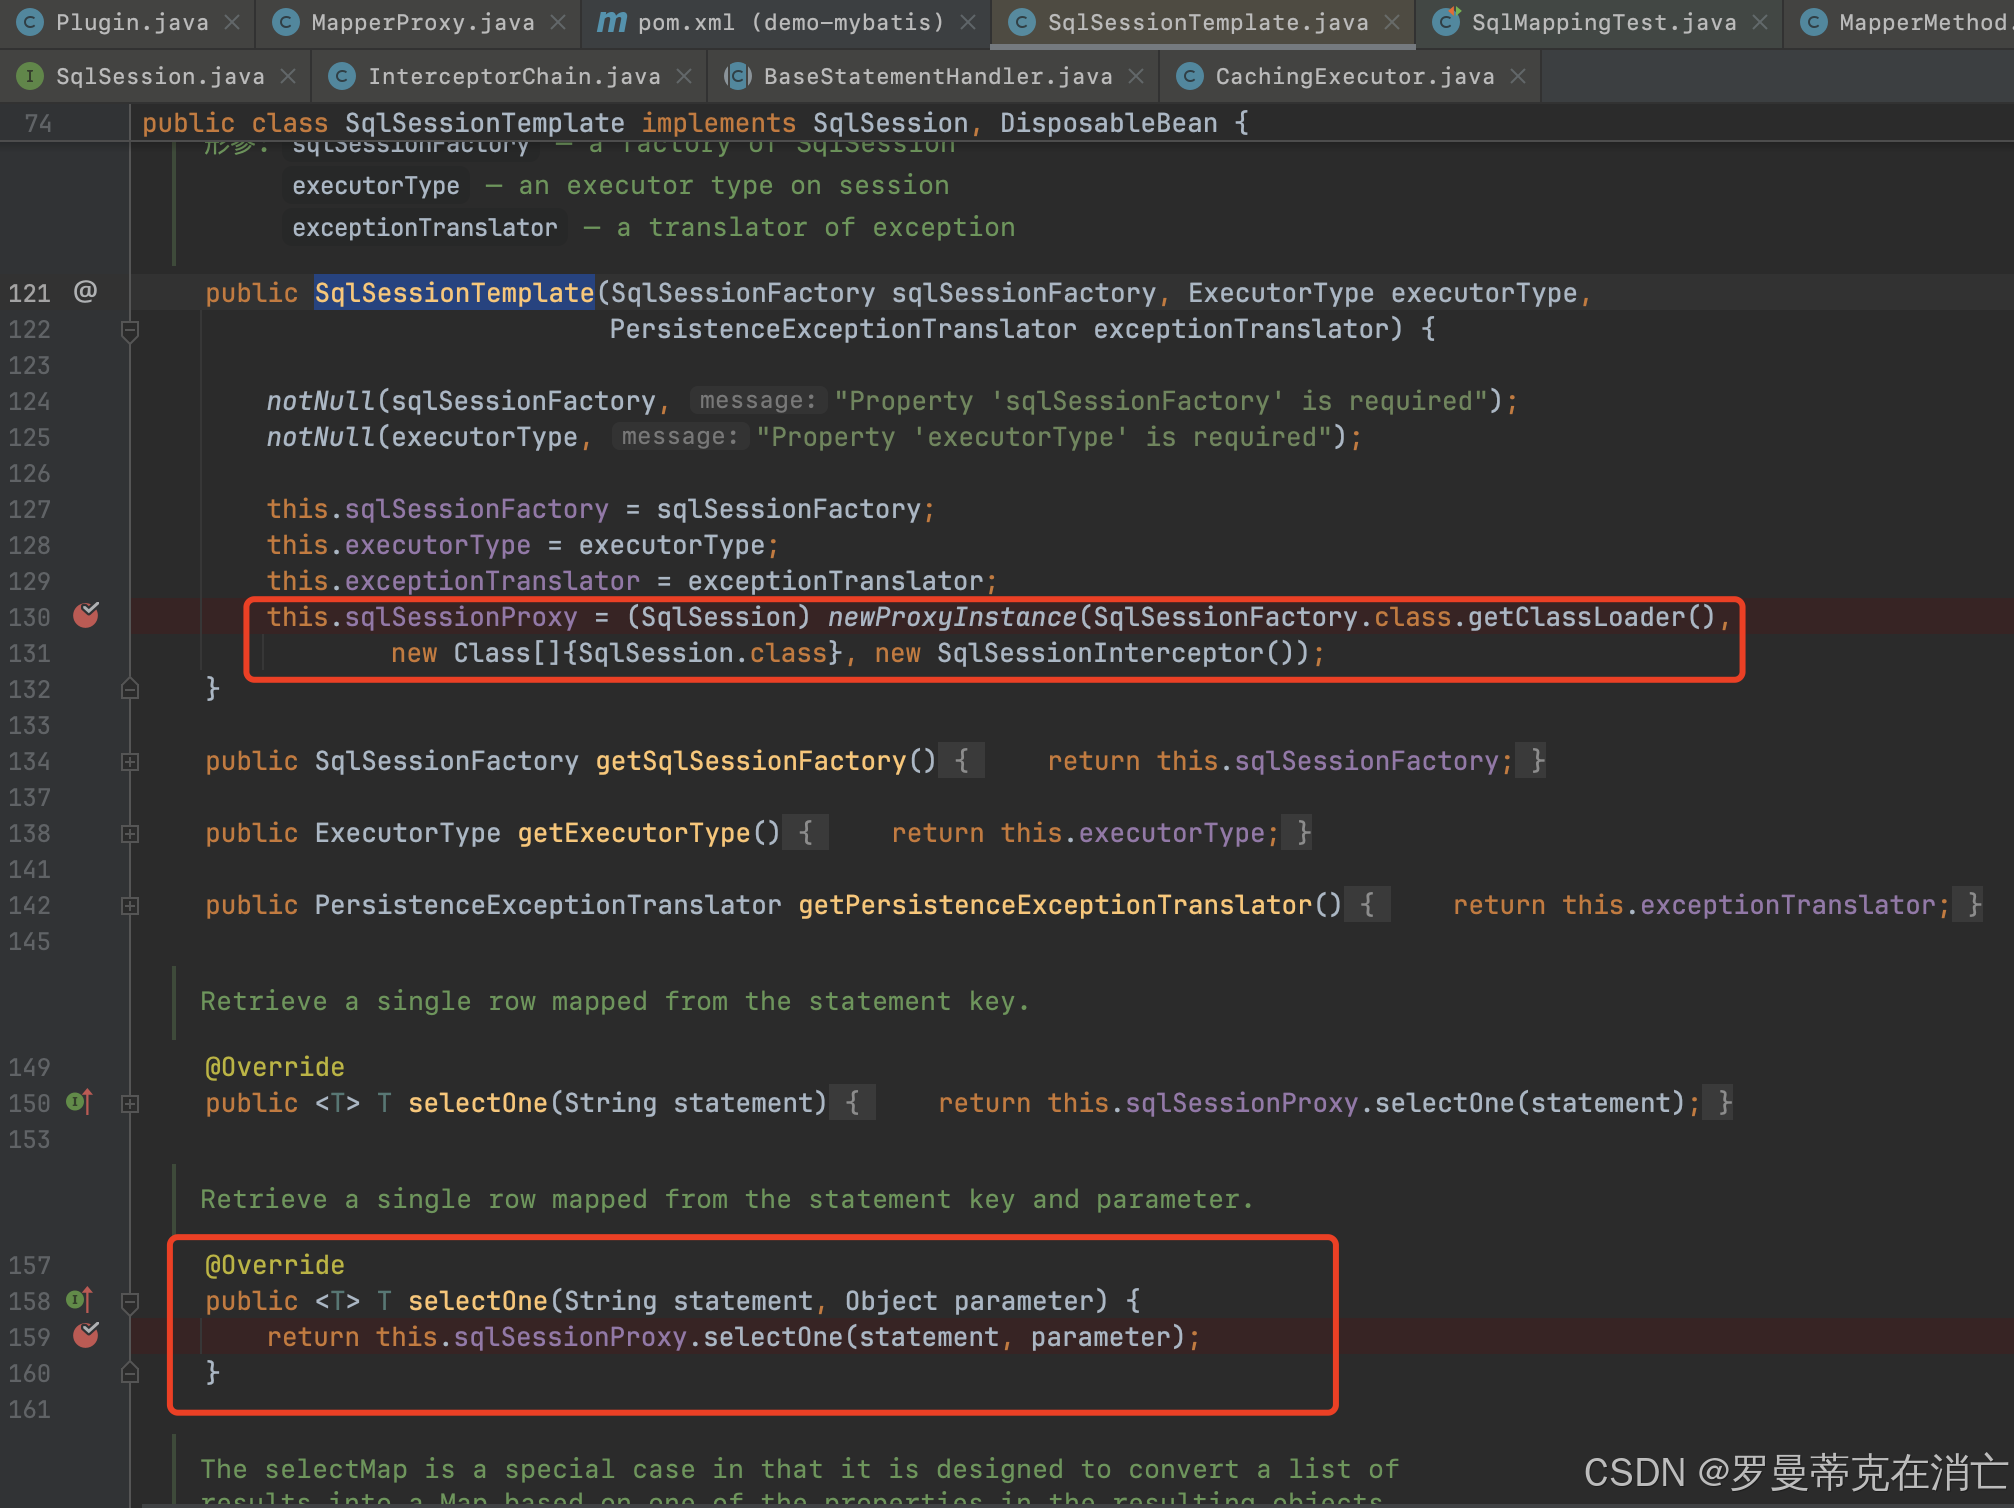This screenshot has height=1508, width=2014.
Task: Close the MapperProxy.java tab
Action: [x=558, y=22]
